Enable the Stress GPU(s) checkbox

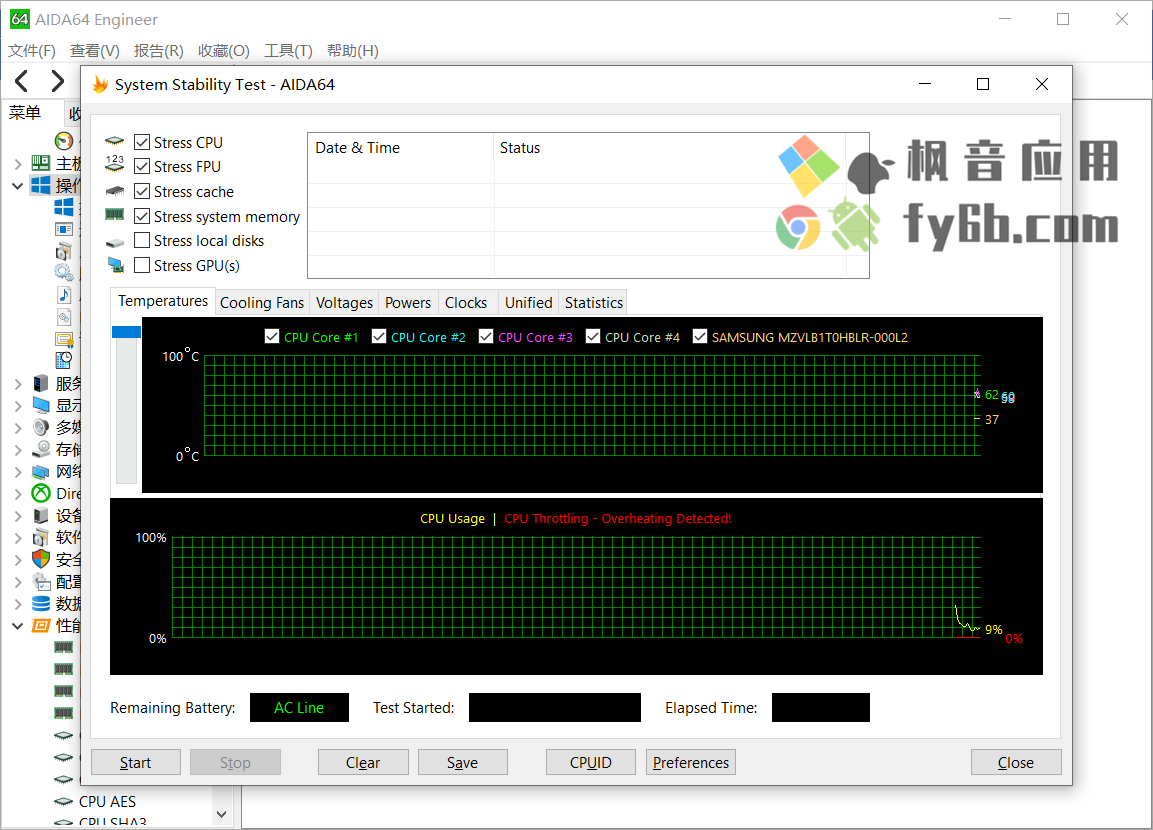[142, 265]
